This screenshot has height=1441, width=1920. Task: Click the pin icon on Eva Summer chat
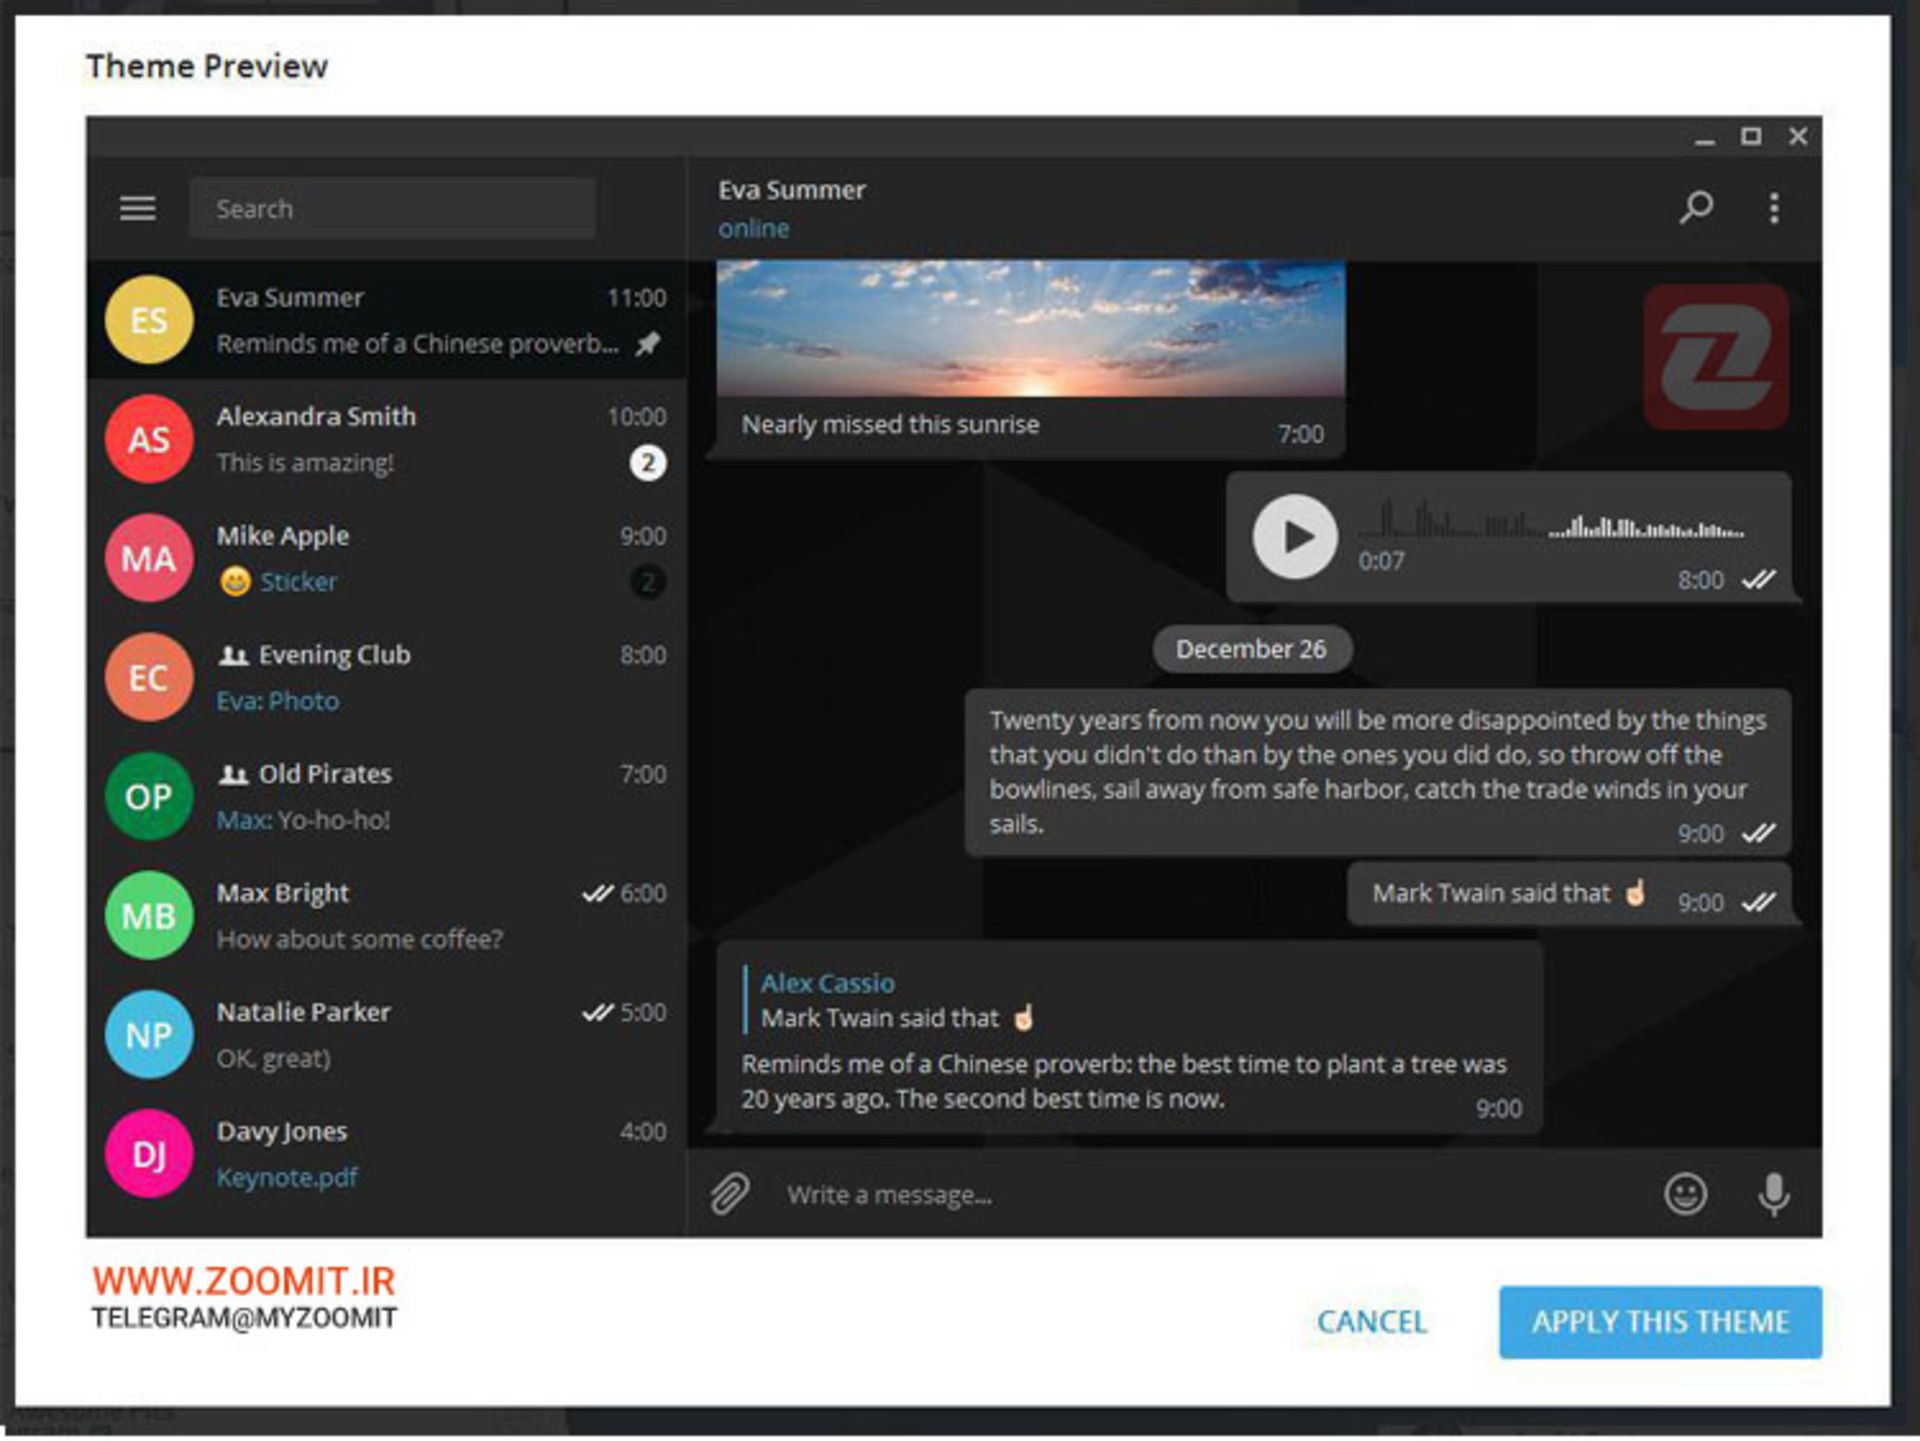(648, 344)
